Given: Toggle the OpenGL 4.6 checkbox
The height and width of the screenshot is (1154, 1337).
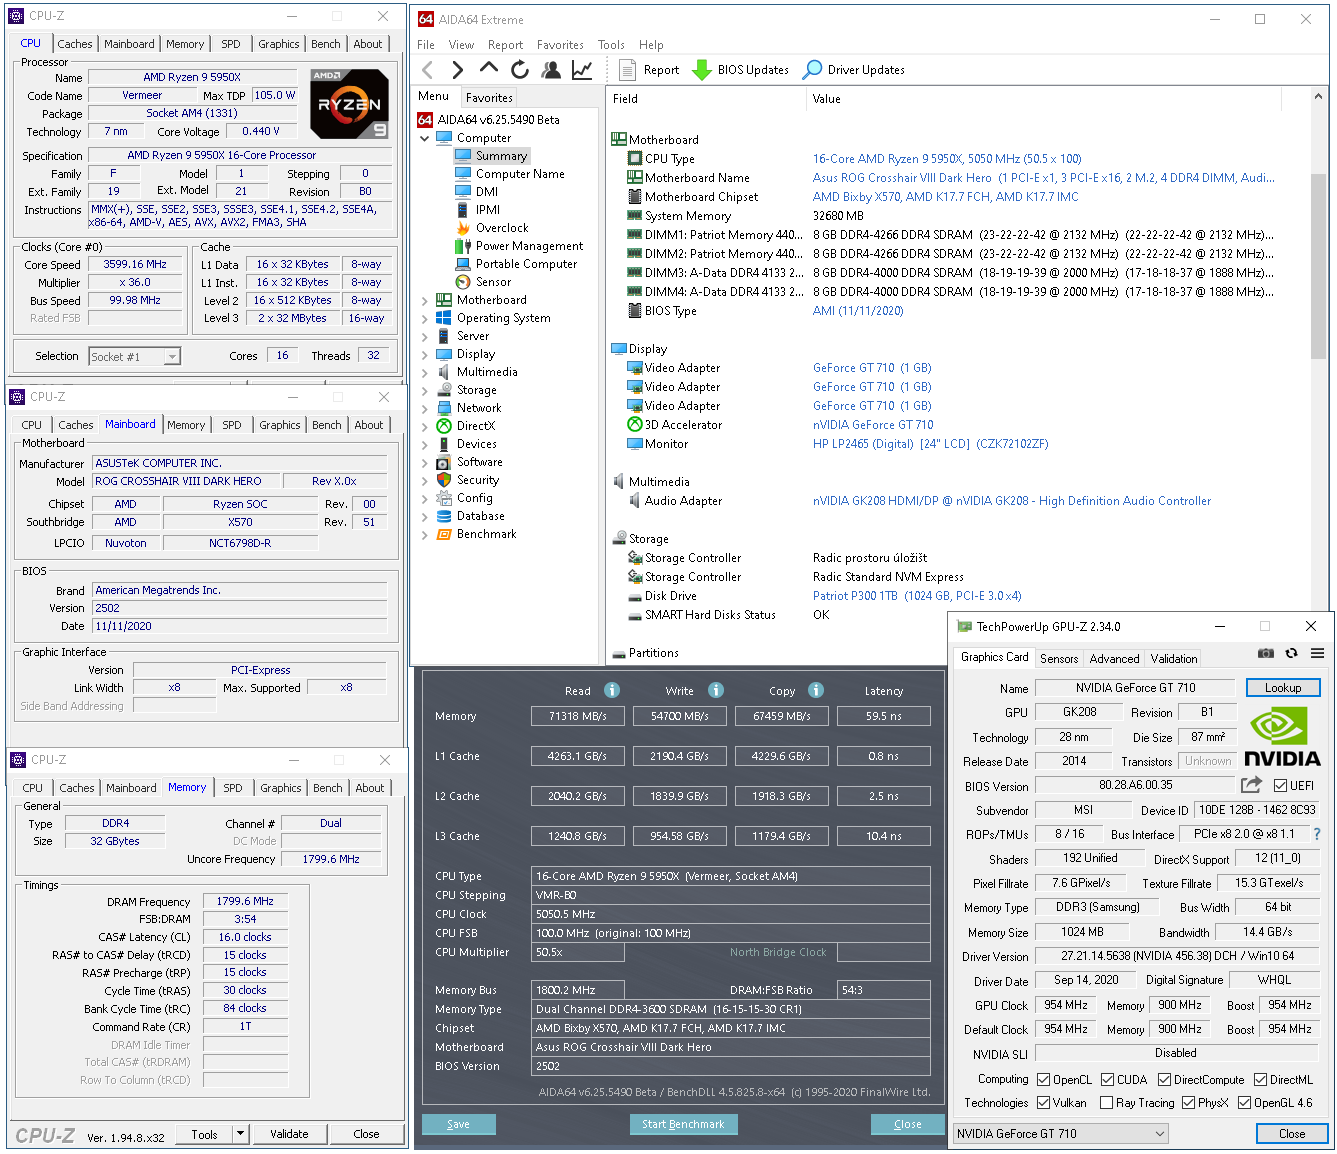Looking at the screenshot, I should 1244,1103.
